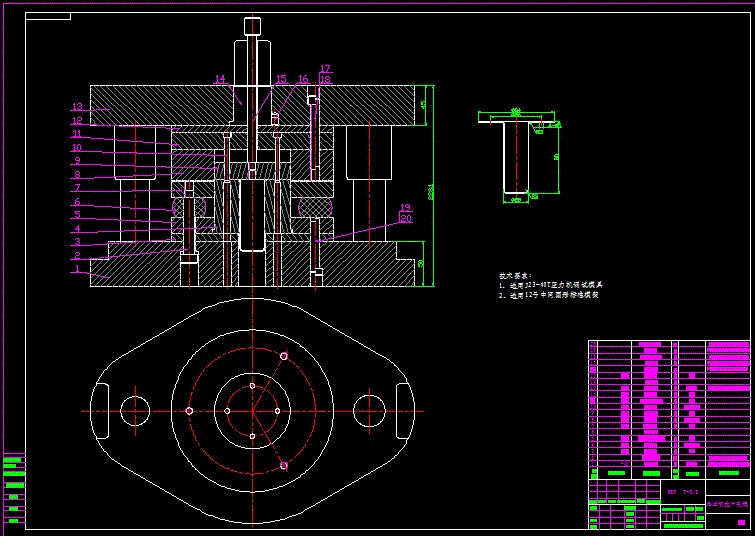Image resolution: width=755 pixels, height=536 pixels.
Task: Select part callout number 13
Action: coord(77,106)
